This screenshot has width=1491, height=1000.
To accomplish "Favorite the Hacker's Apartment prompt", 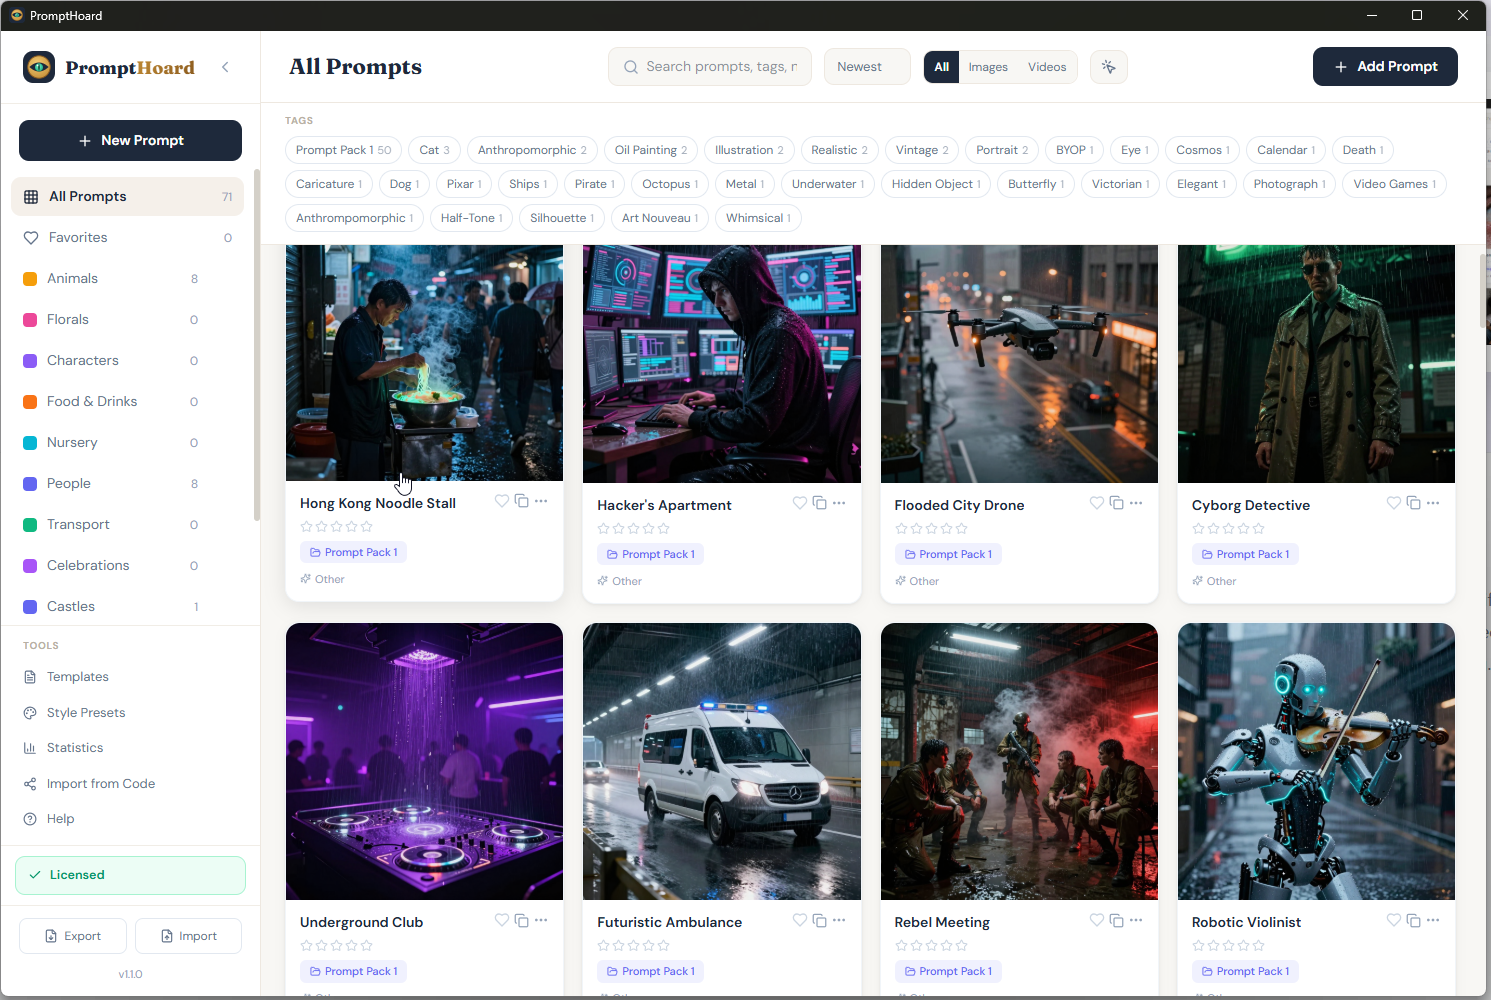I will click(x=800, y=503).
